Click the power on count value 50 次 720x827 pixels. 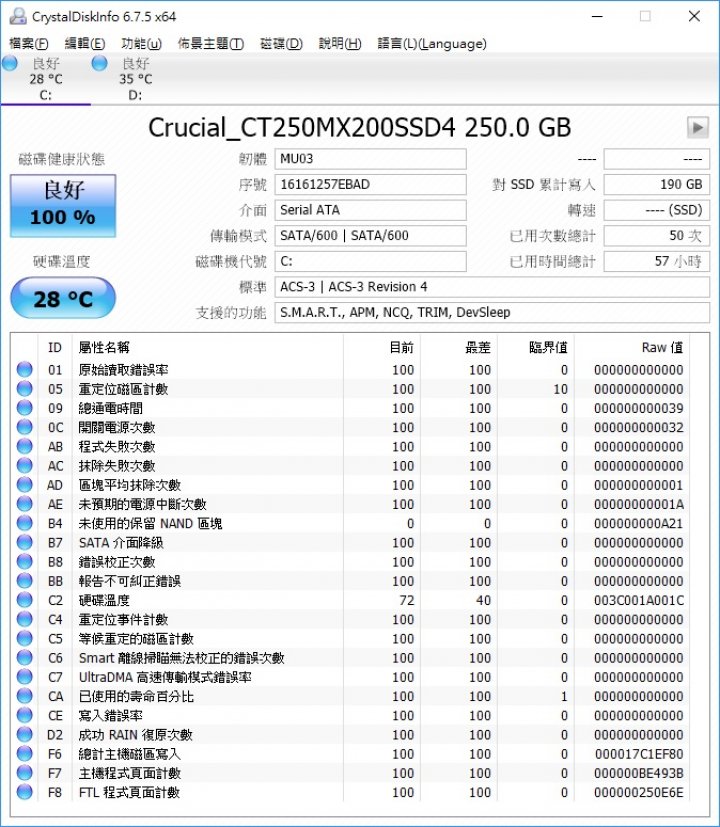click(657, 236)
